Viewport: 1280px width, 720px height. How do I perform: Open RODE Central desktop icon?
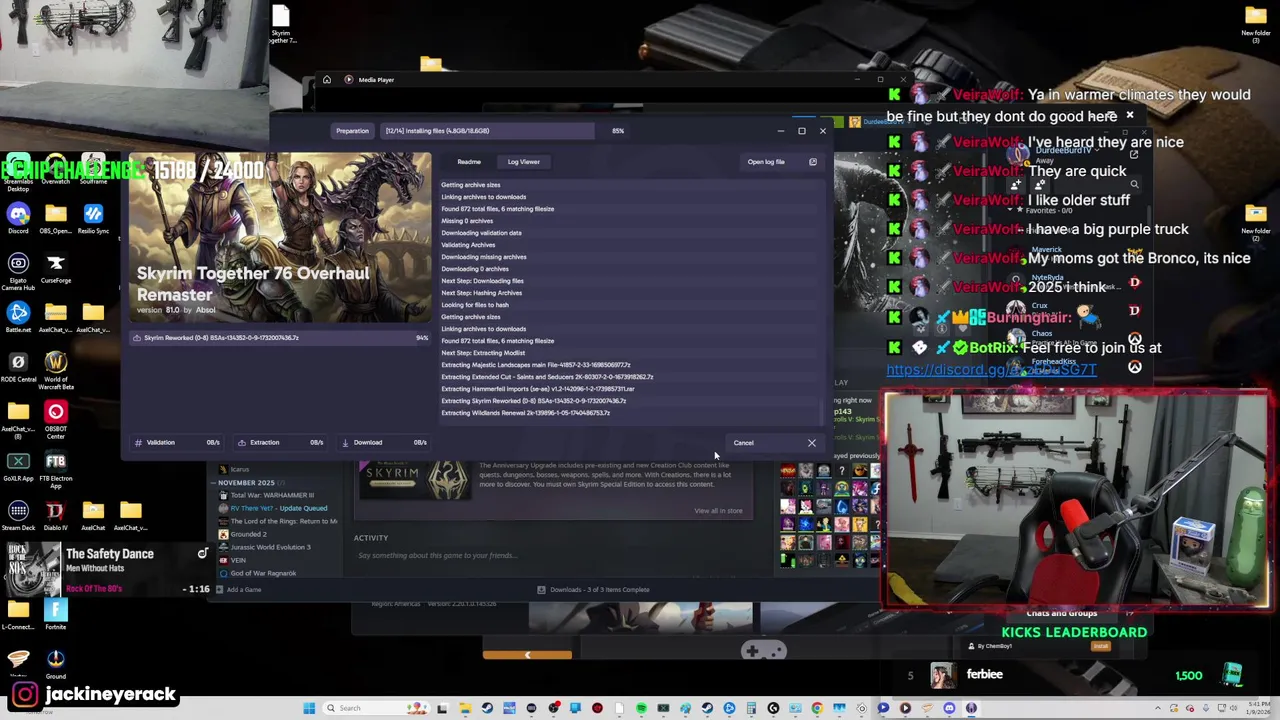[18, 367]
